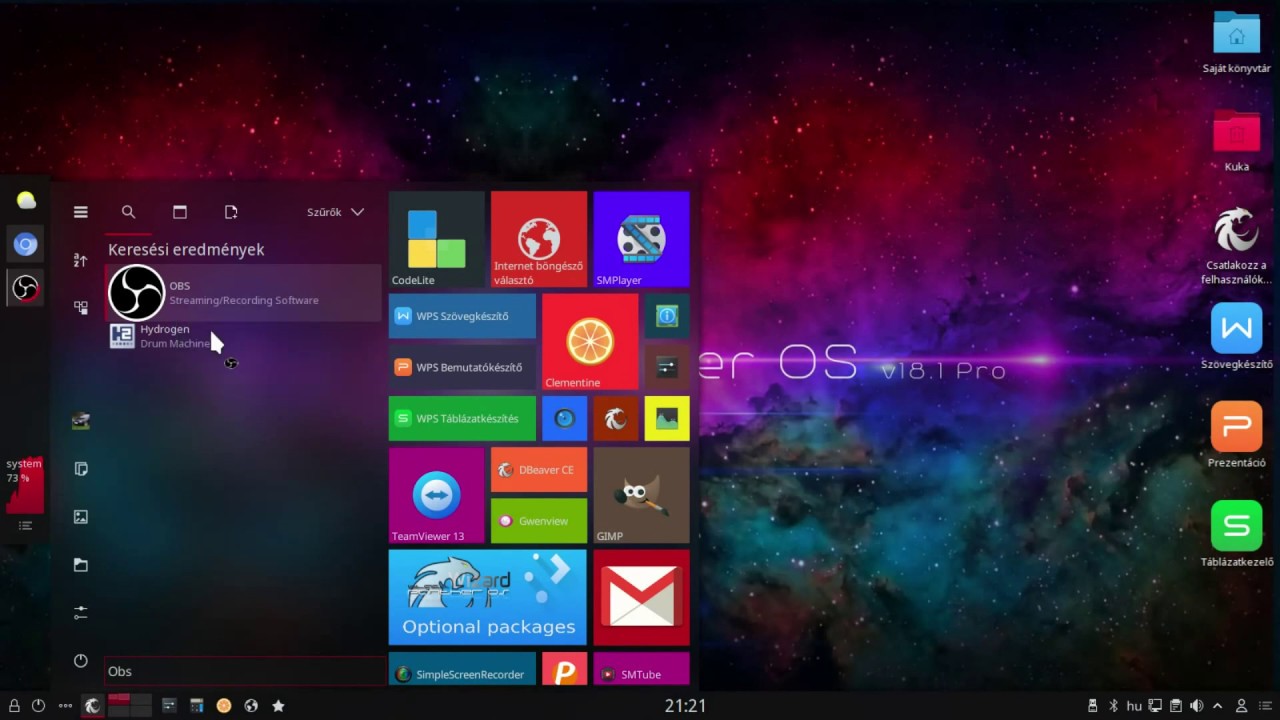Switch to OBS in left dock
This screenshot has height=720, width=1280.
point(26,288)
